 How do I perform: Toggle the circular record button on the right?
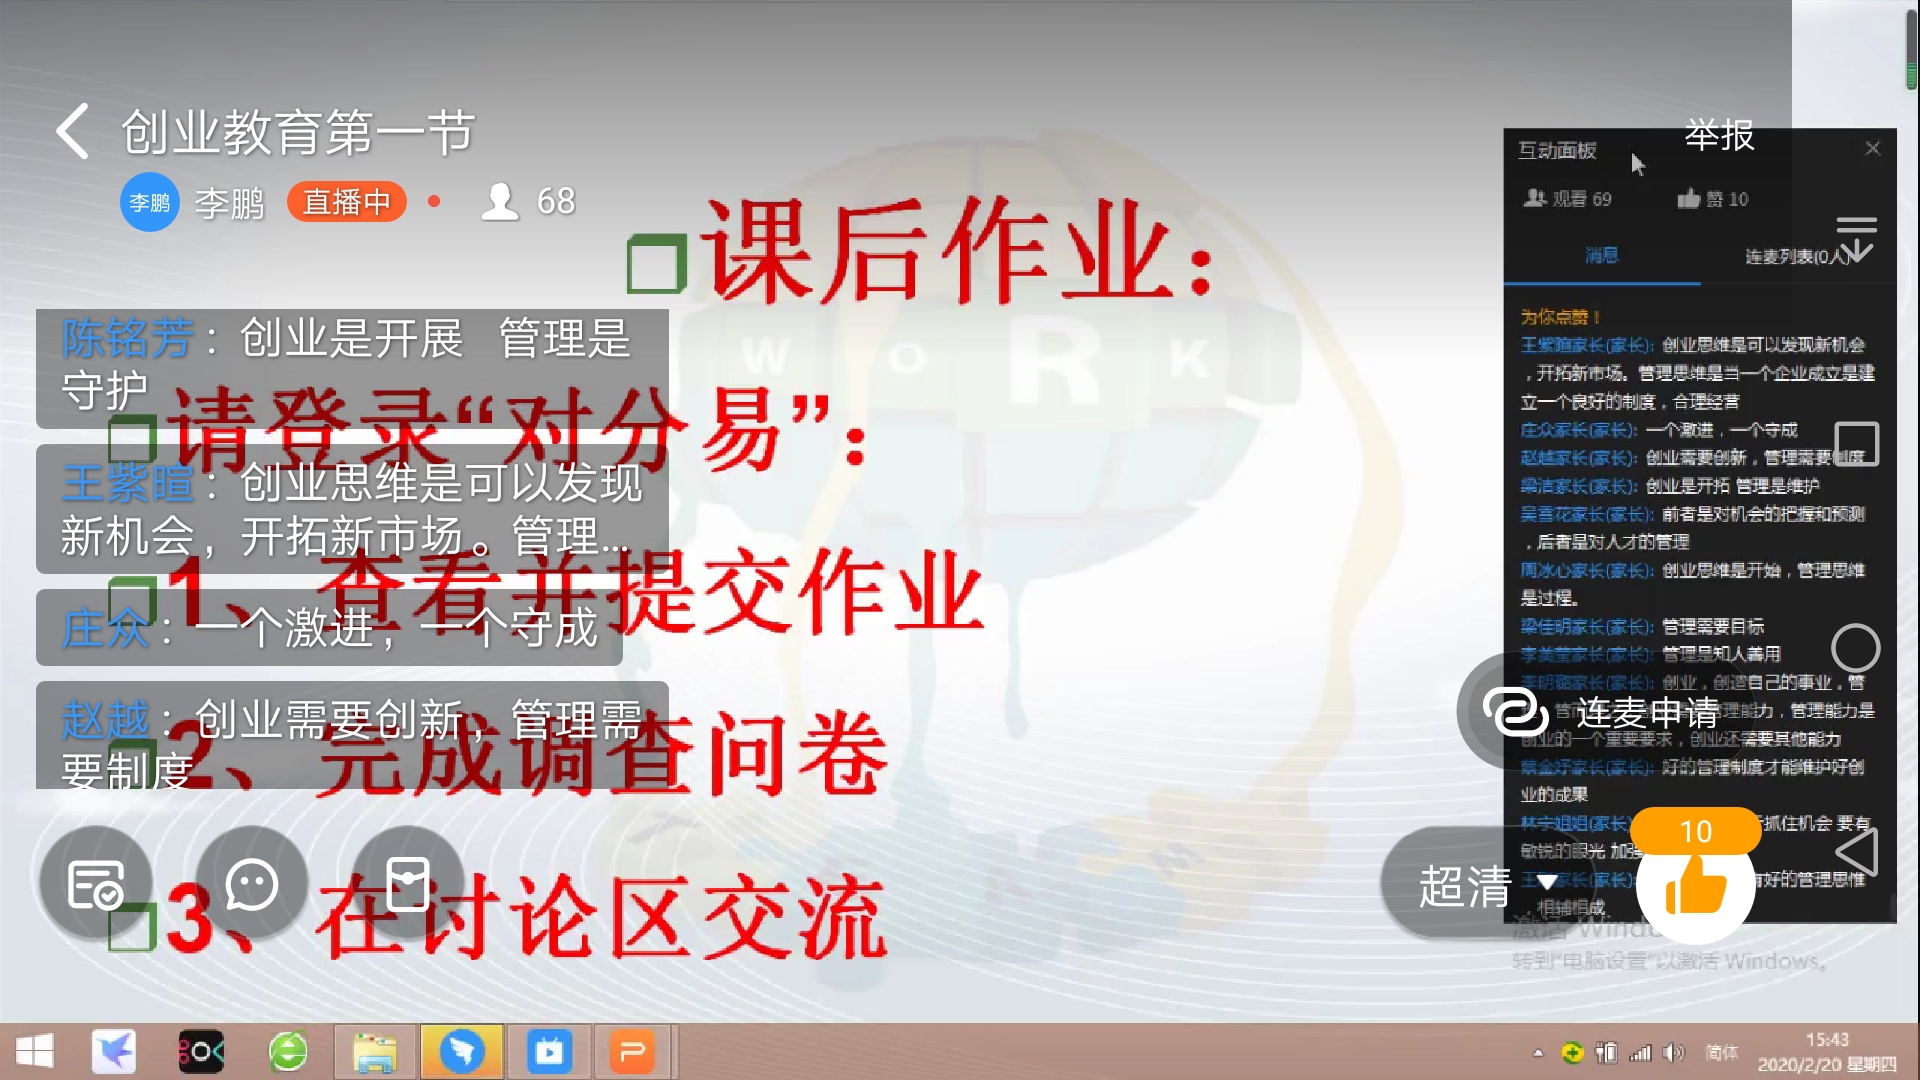(x=1856, y=648)
